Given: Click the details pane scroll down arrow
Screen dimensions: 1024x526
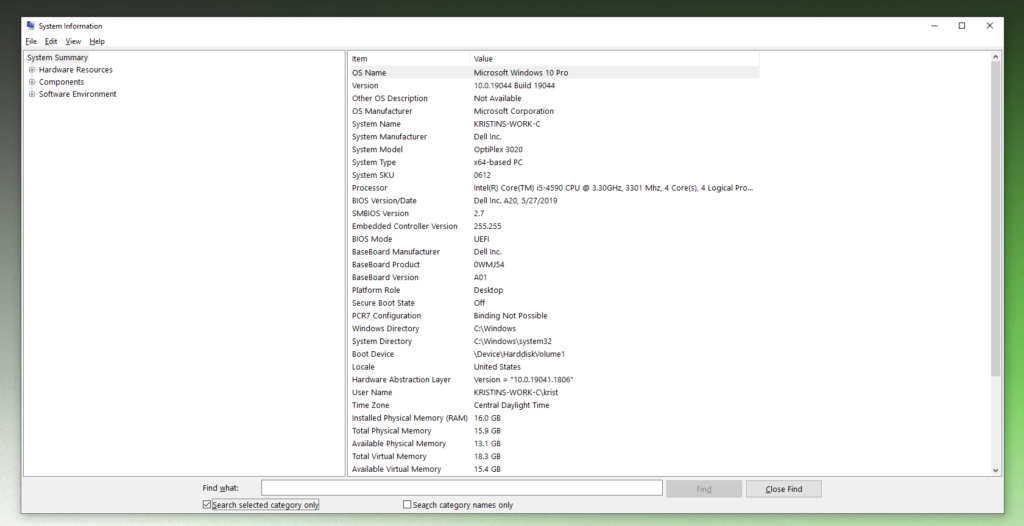Looking at the screenshot, I should click(995, 470).
